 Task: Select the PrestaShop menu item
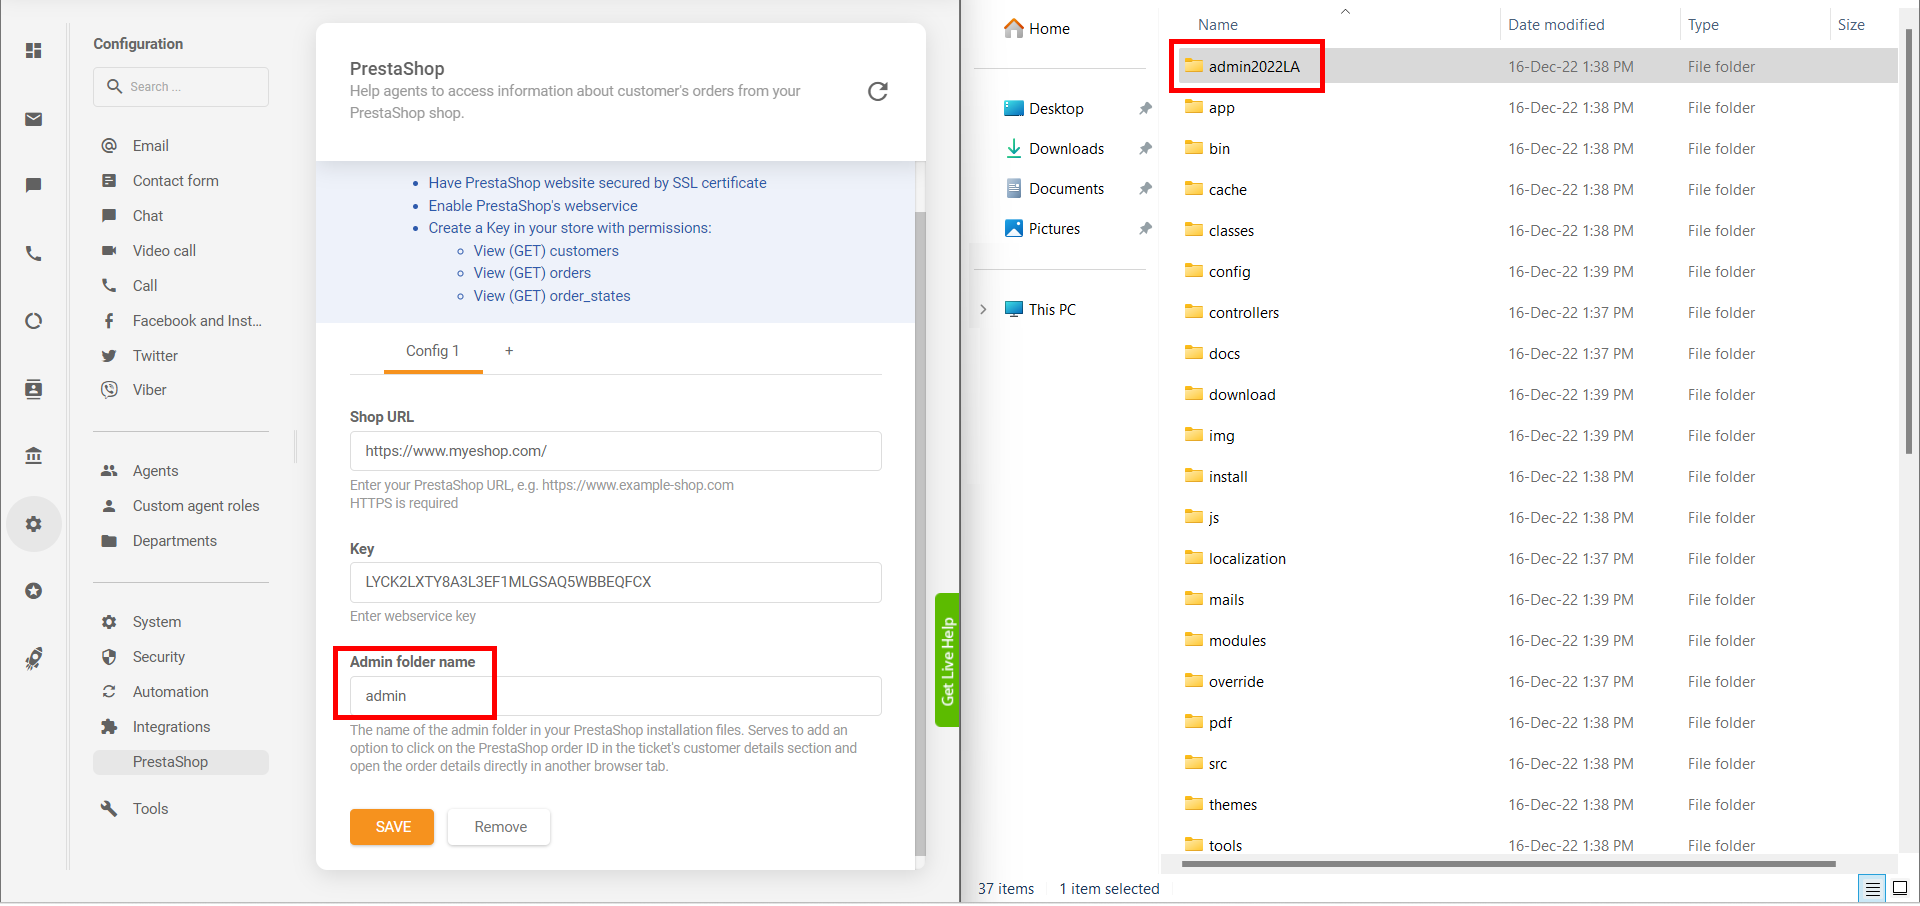pyautogui.click(x=181, y=762)
